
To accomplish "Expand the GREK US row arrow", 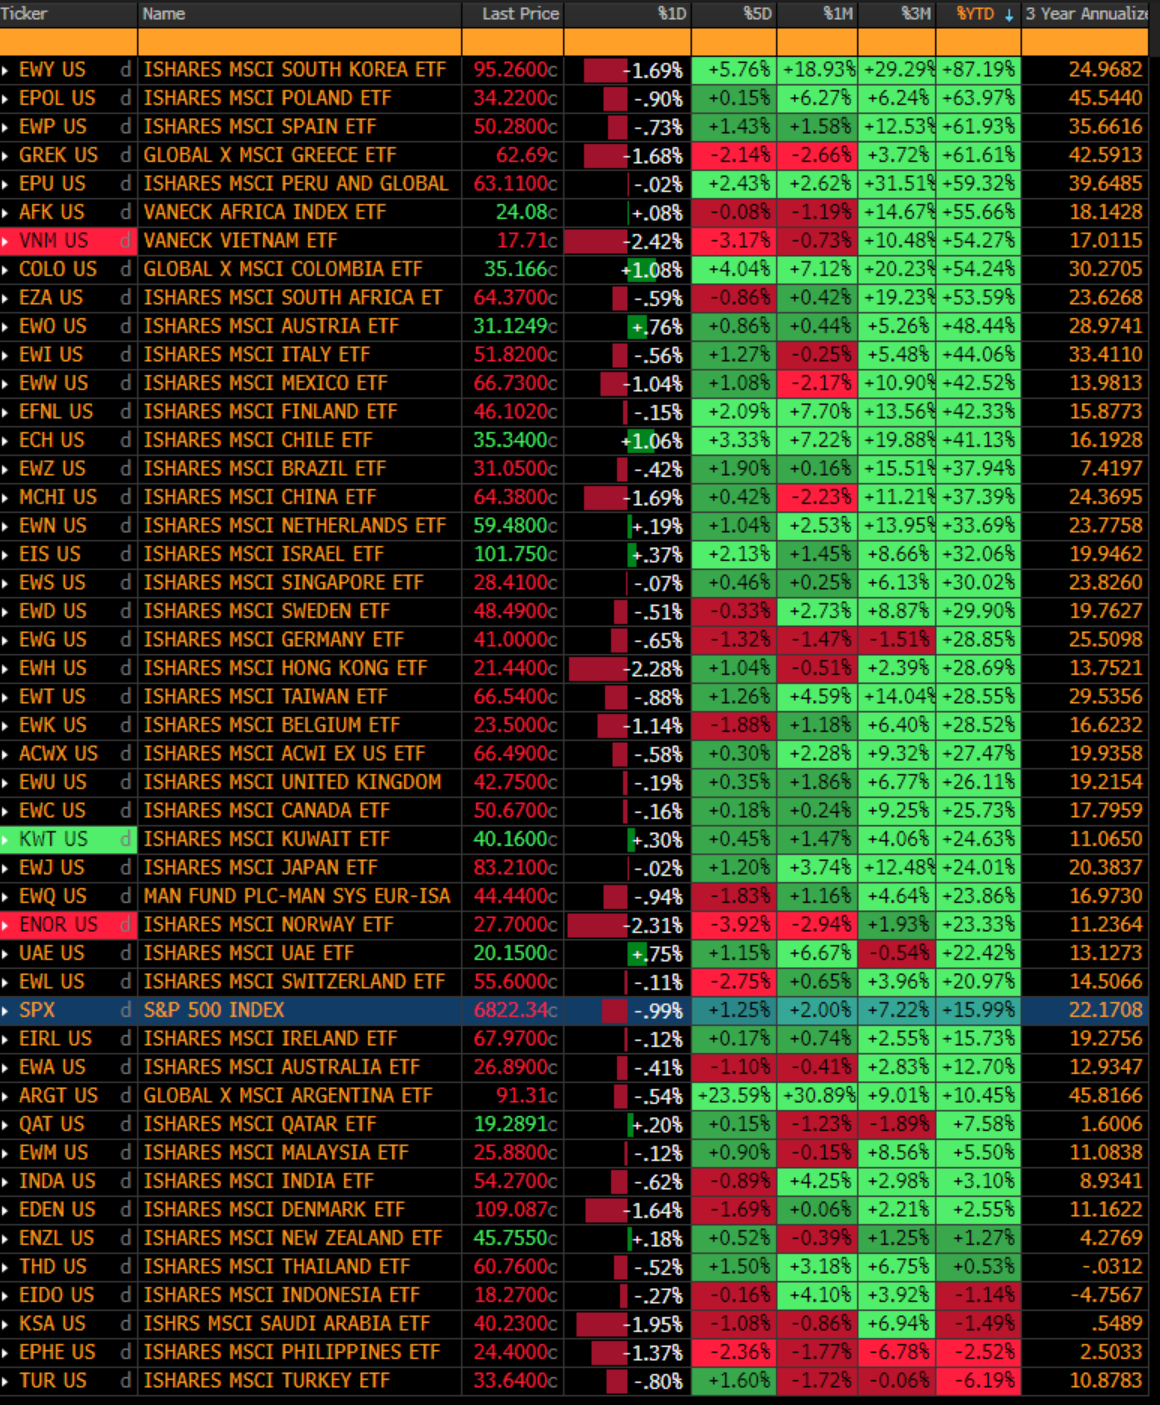I will tap(5, 155).
